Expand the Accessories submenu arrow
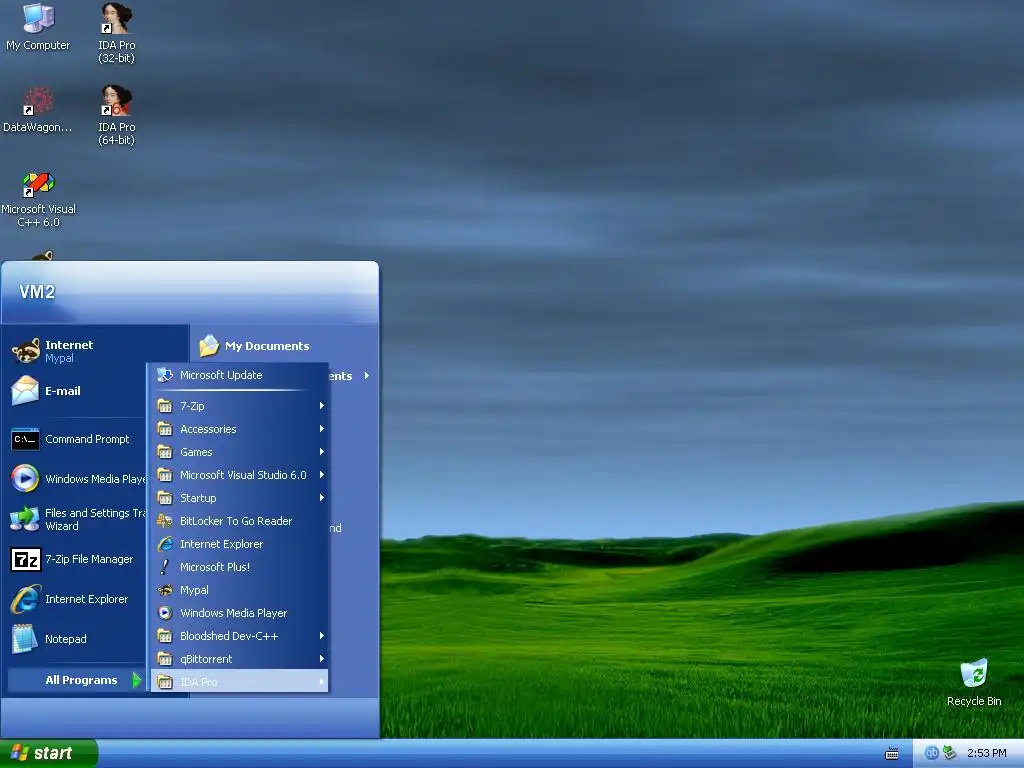Screen dimensions: 1024x768 (x=322, y=428)
